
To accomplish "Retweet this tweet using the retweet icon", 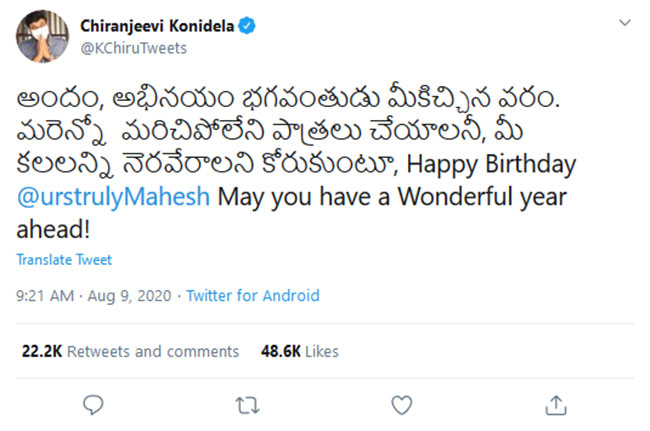I will click(x=247, y=405).
